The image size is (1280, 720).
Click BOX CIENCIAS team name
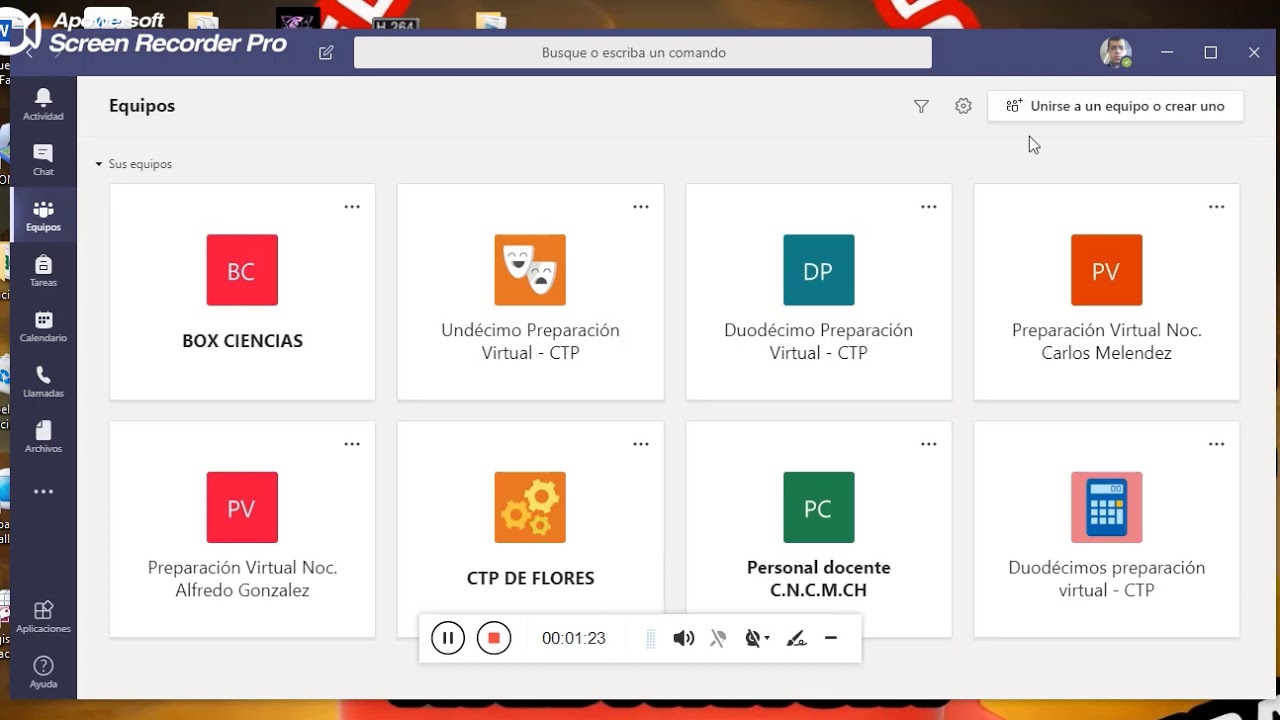click(x=242, y=341)
